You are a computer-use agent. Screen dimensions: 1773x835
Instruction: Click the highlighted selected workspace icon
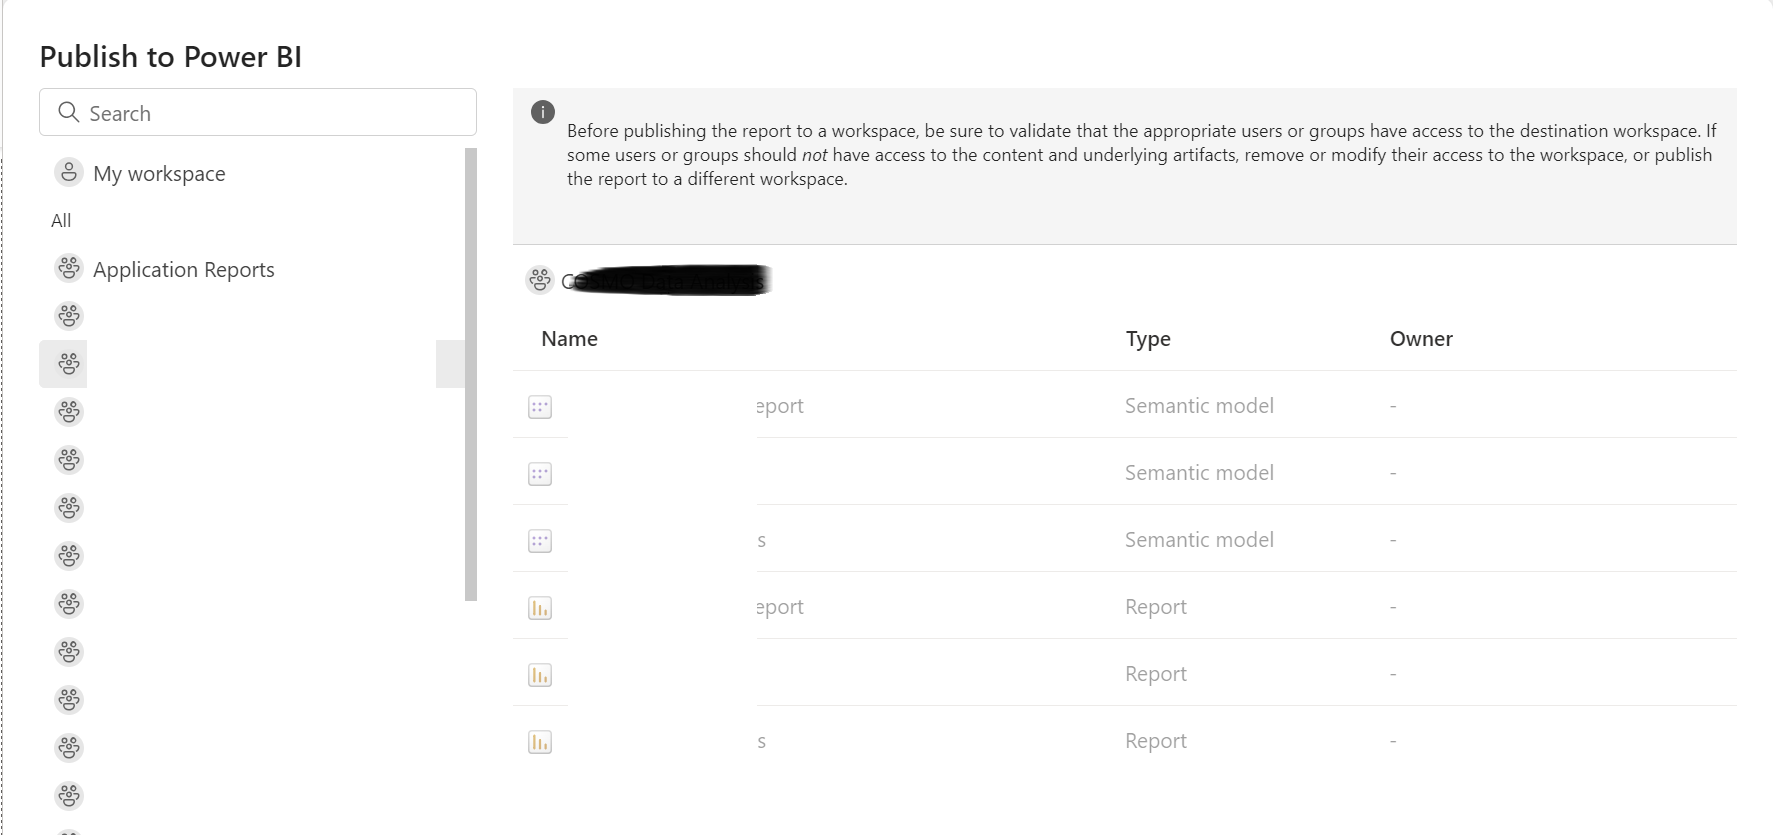click(68, 364)
